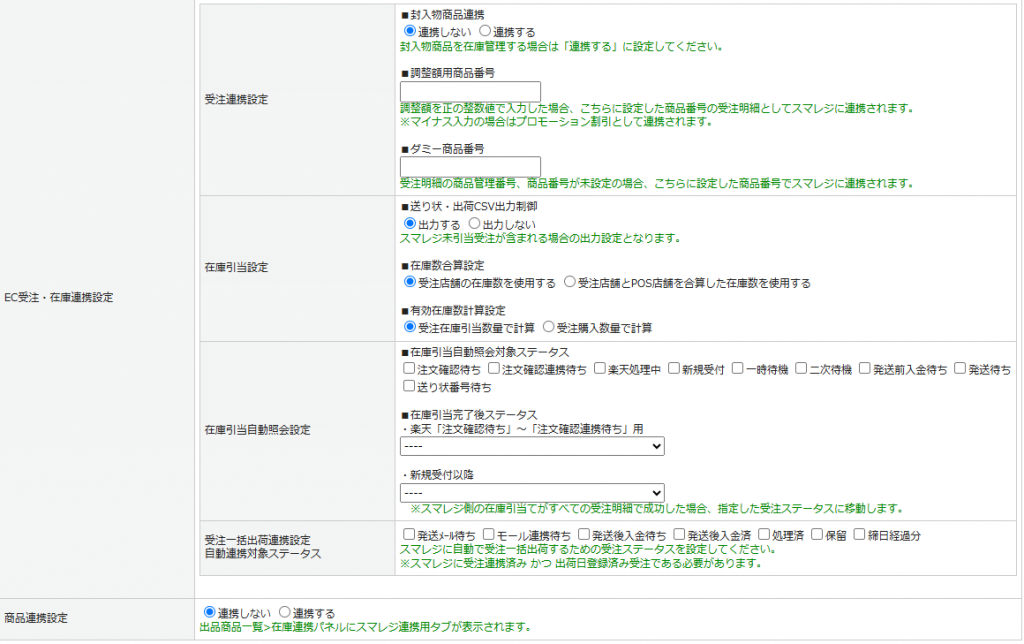Screen dimensions: 1024x644
Task: Focus the 調整額用商品番号 input field
Action: (x=470, y=91)
